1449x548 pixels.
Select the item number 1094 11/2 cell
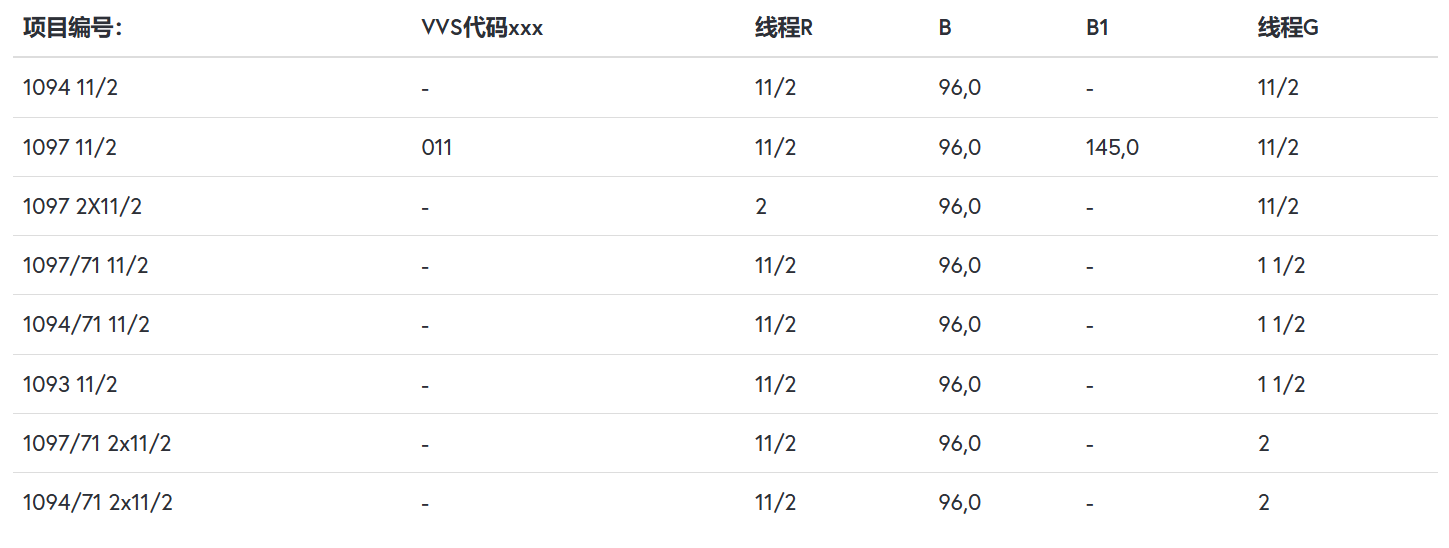[70, 88]
